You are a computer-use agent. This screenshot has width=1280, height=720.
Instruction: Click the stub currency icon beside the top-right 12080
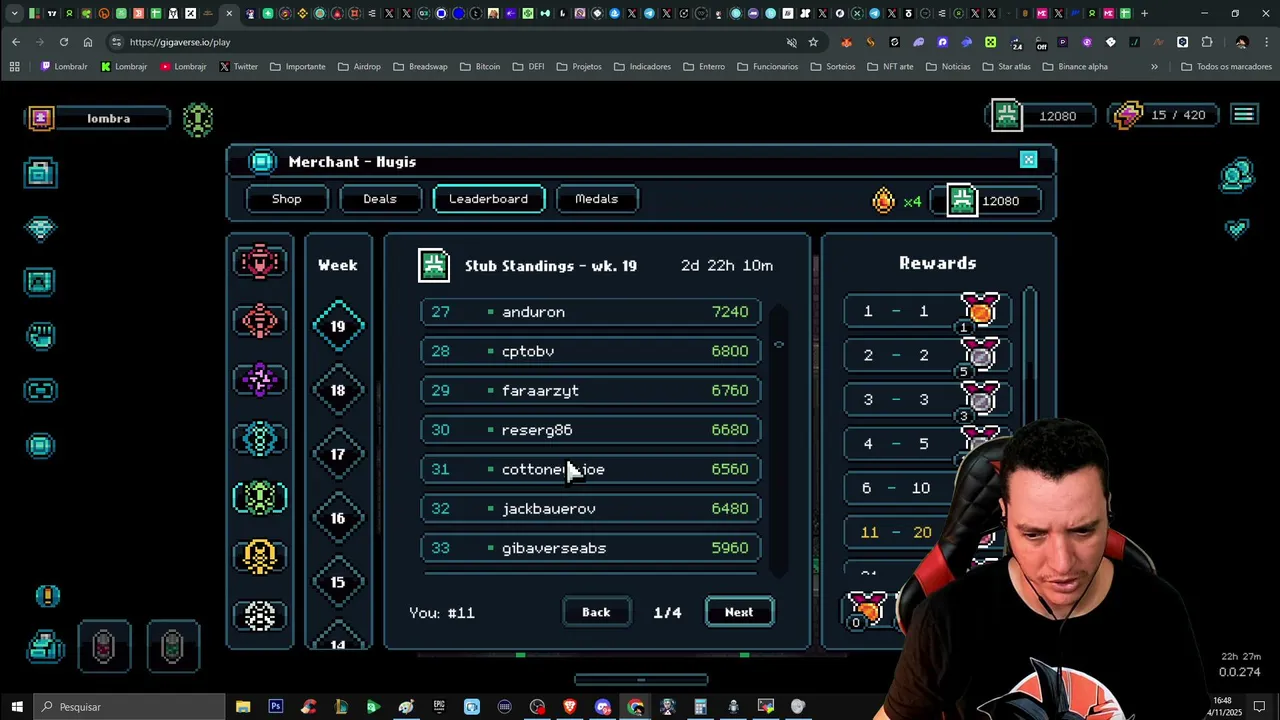pyautogui.click(x=1006, y=115)
